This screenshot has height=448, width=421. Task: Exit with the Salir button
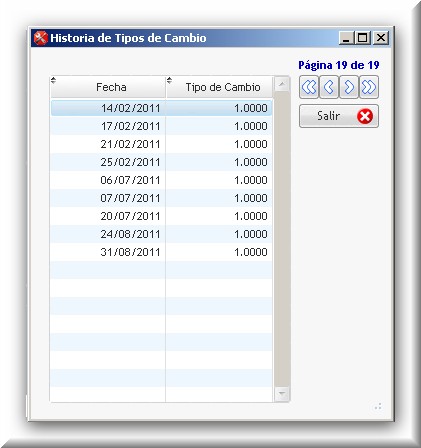click(339, 116)
